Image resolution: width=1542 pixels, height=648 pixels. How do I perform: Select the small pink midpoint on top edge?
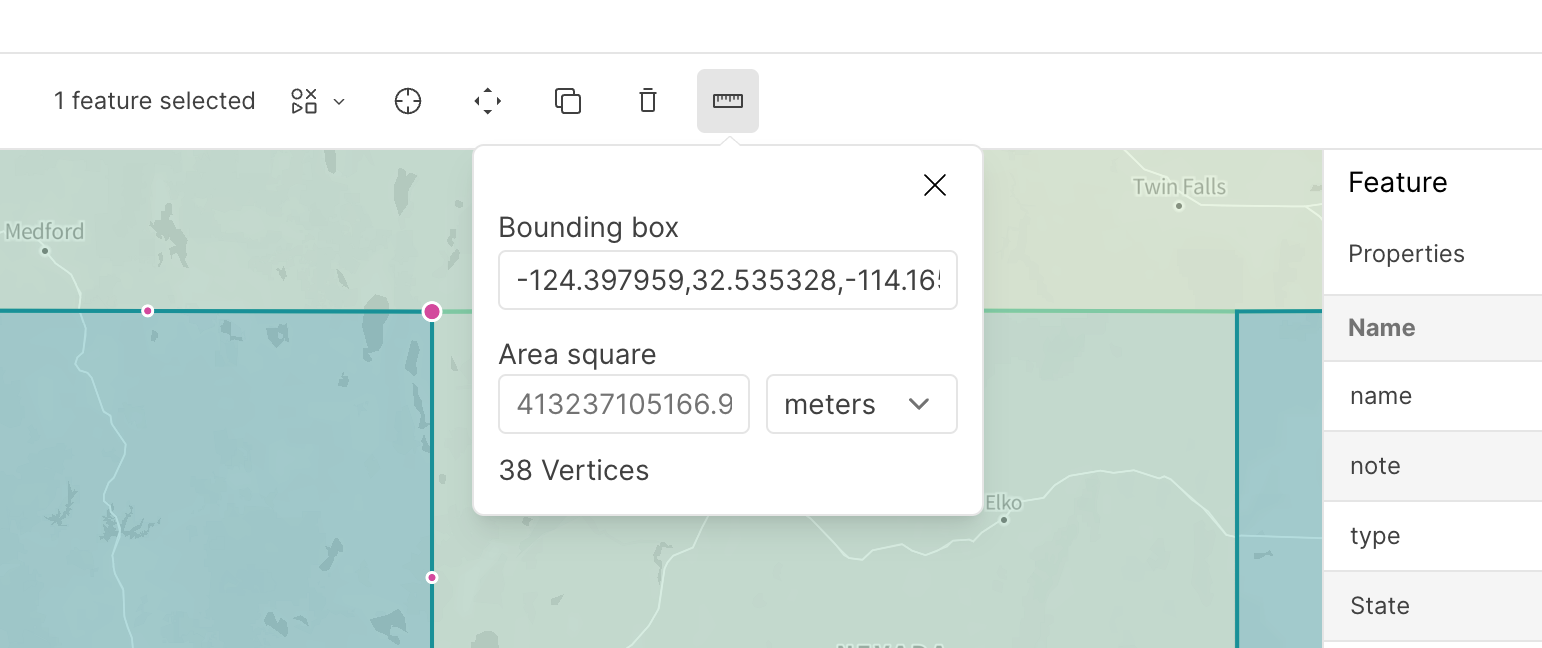click(x=148, y=311)
